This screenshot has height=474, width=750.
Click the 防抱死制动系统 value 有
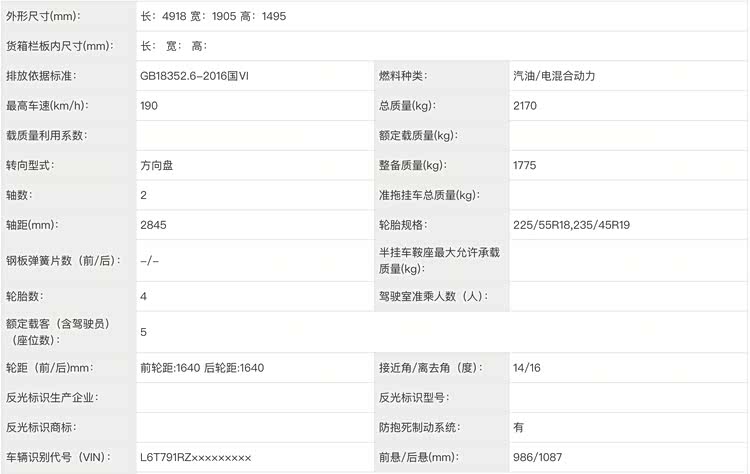click(x=519, y=427)
